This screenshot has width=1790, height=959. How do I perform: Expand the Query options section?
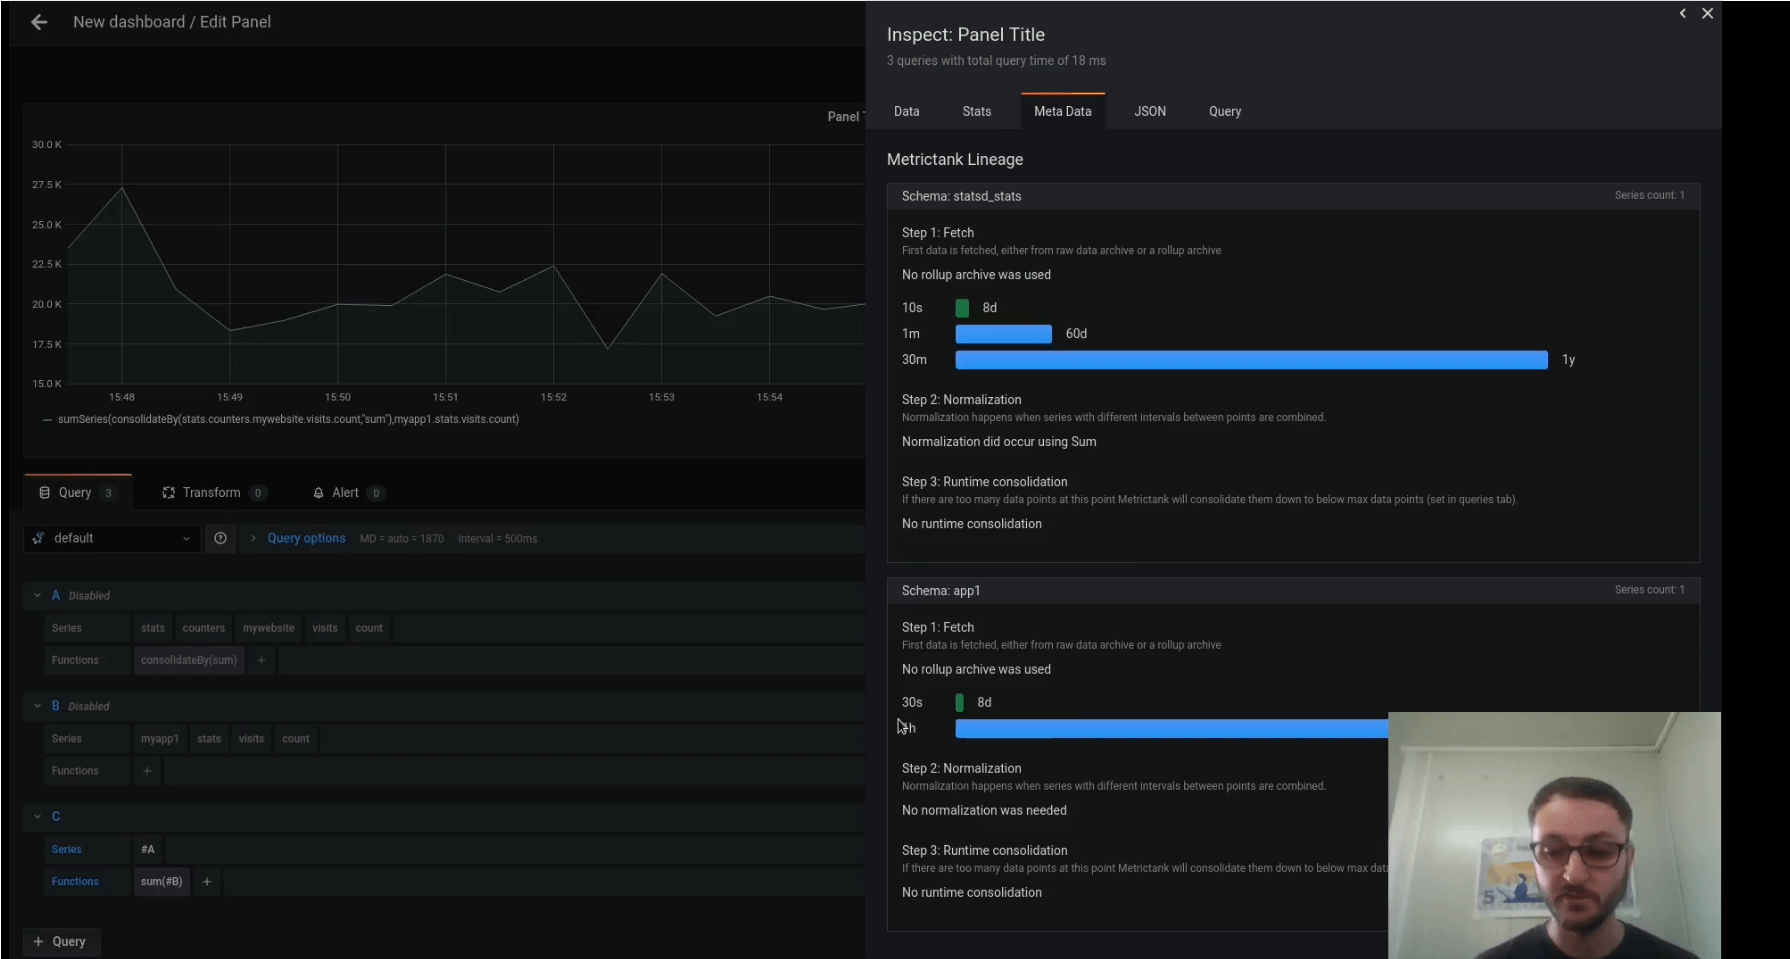pos(305,538)
